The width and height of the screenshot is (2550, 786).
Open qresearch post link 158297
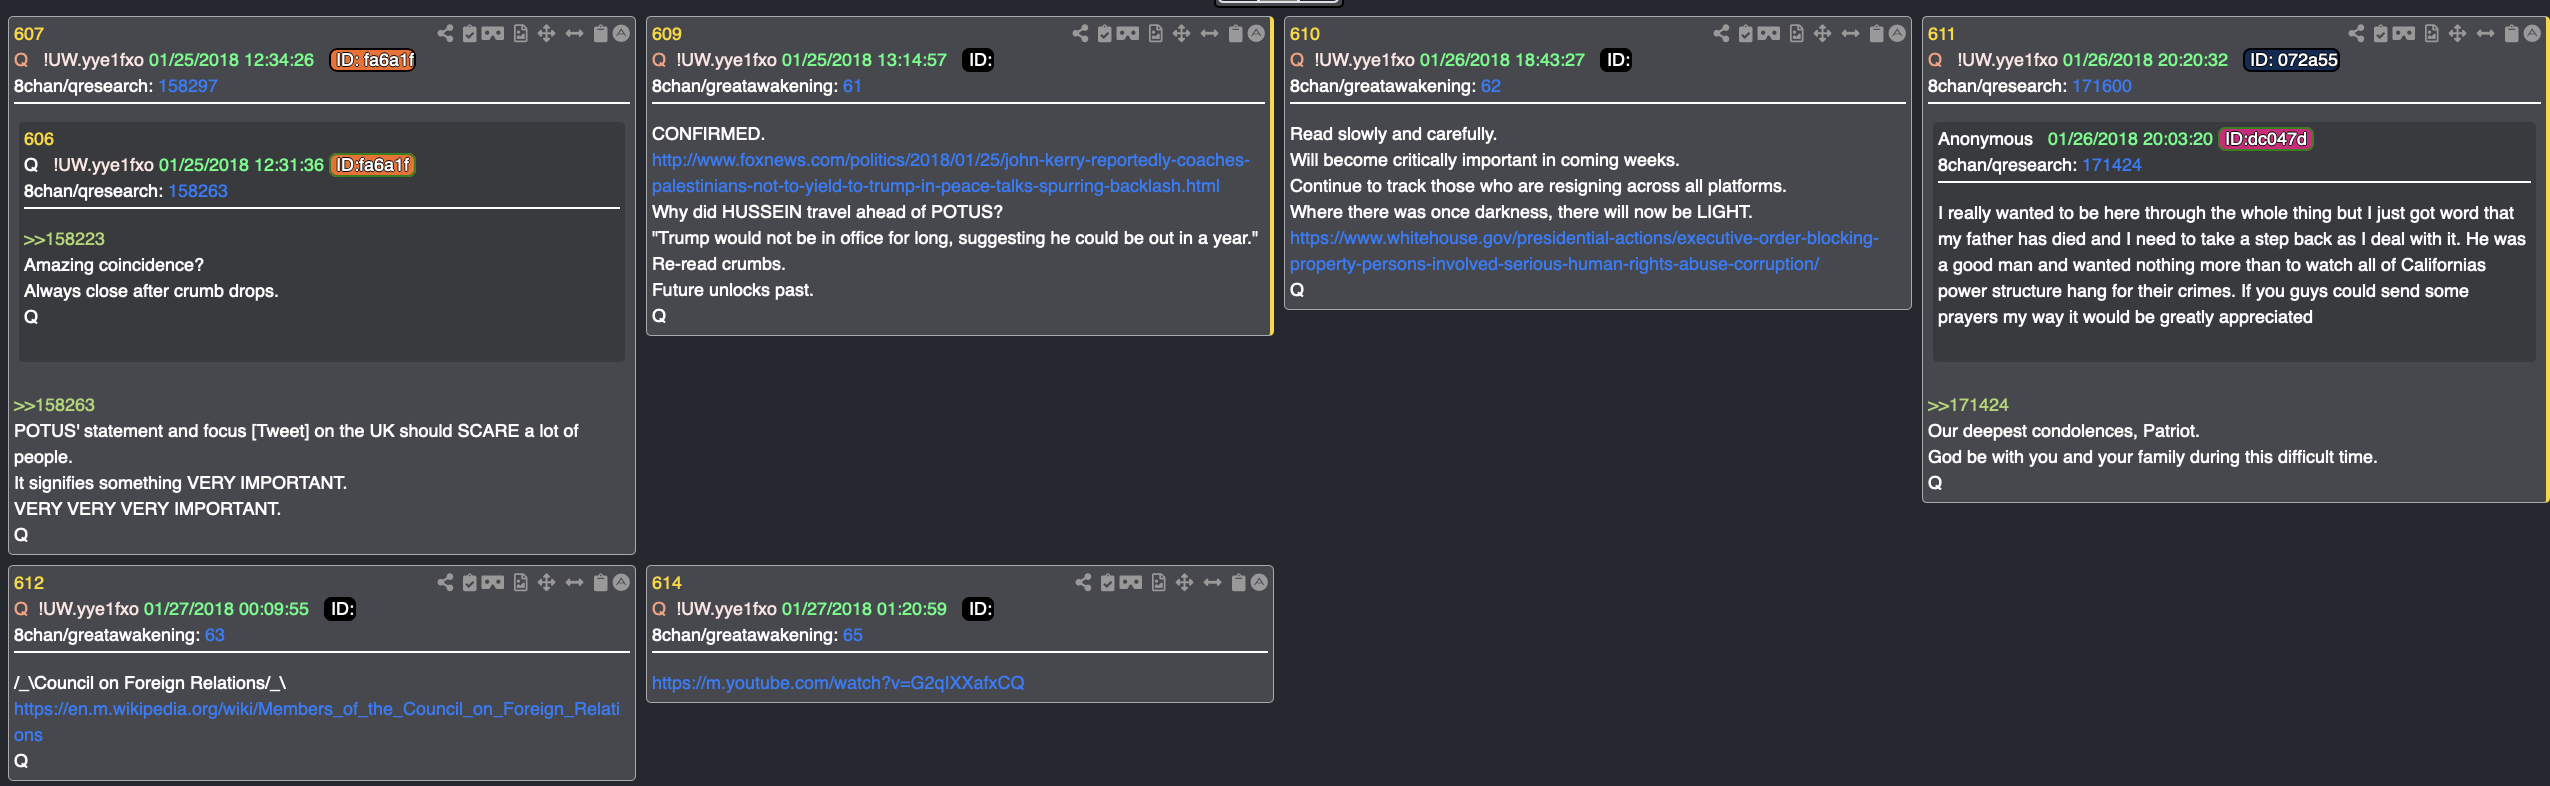click(188, 86)
